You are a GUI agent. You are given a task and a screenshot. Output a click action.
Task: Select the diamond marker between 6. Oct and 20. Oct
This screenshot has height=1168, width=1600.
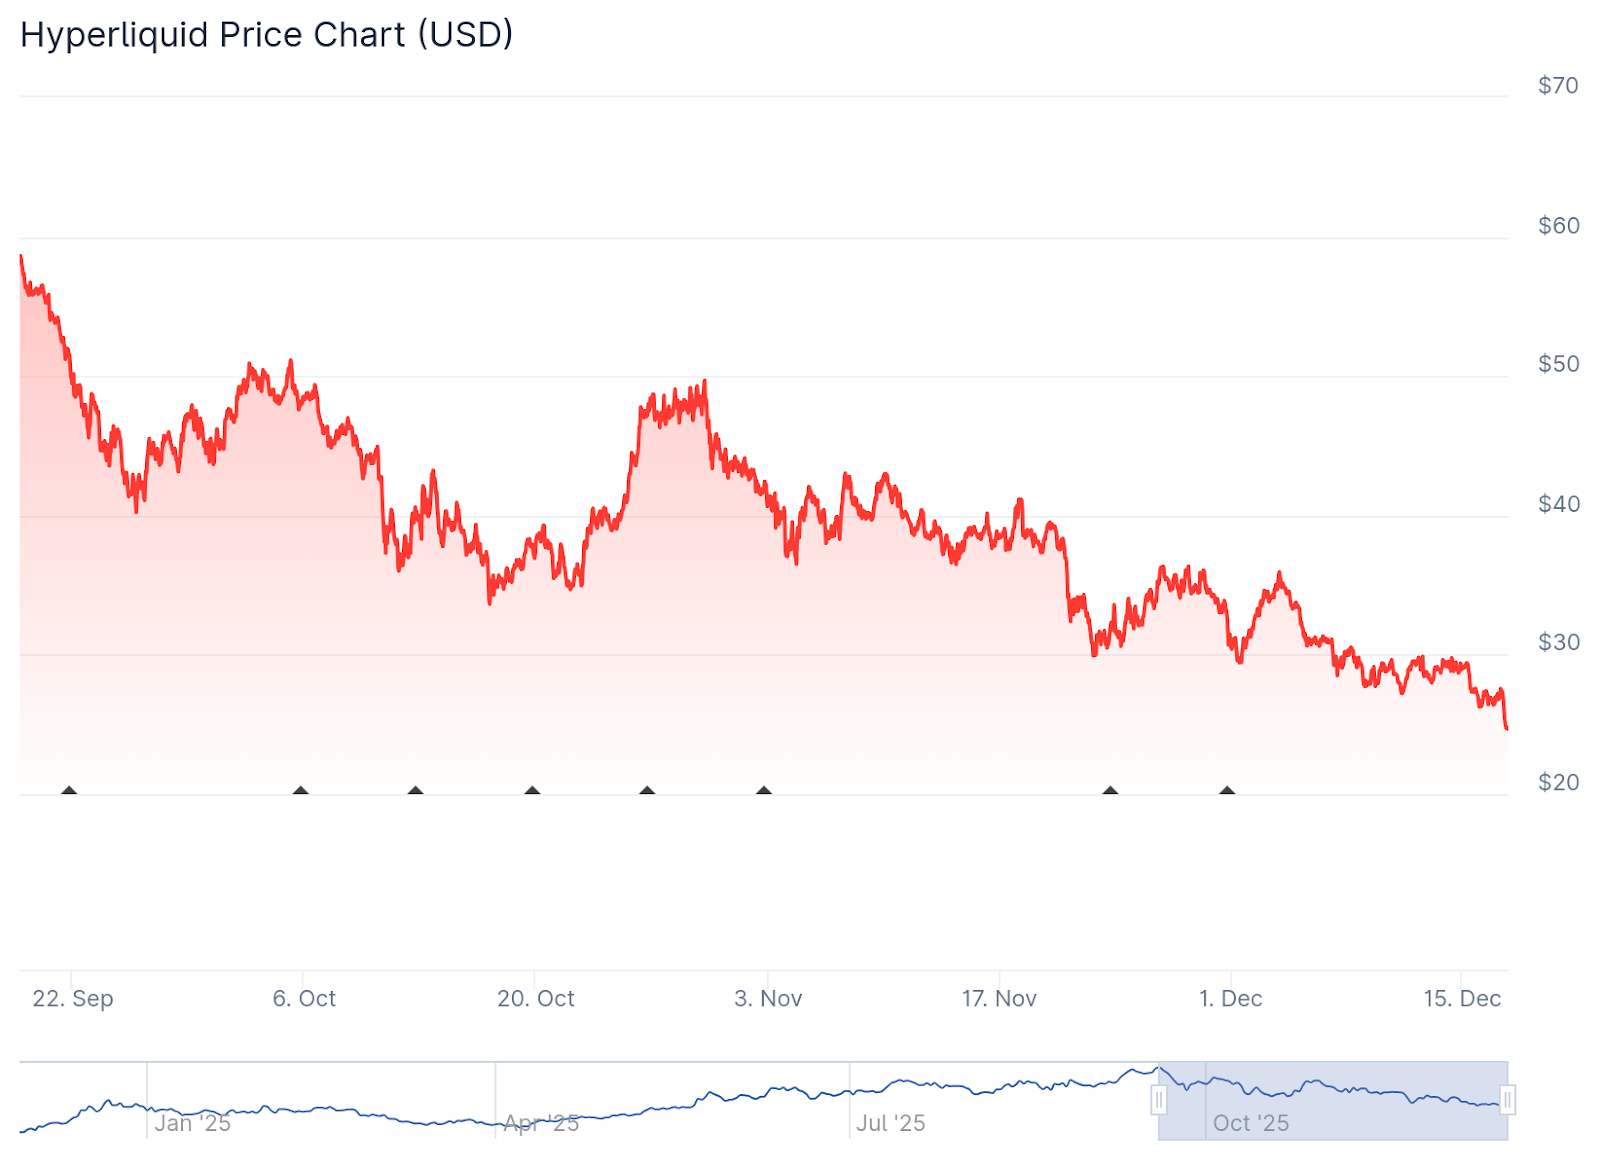[x=416, y=791]
